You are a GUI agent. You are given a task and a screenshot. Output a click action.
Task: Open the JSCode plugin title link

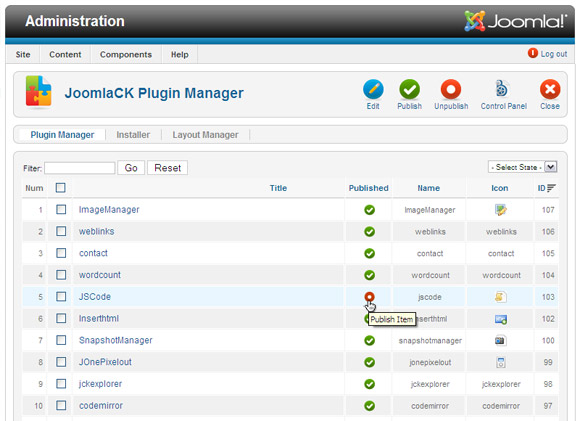click(x=95, y=297)
